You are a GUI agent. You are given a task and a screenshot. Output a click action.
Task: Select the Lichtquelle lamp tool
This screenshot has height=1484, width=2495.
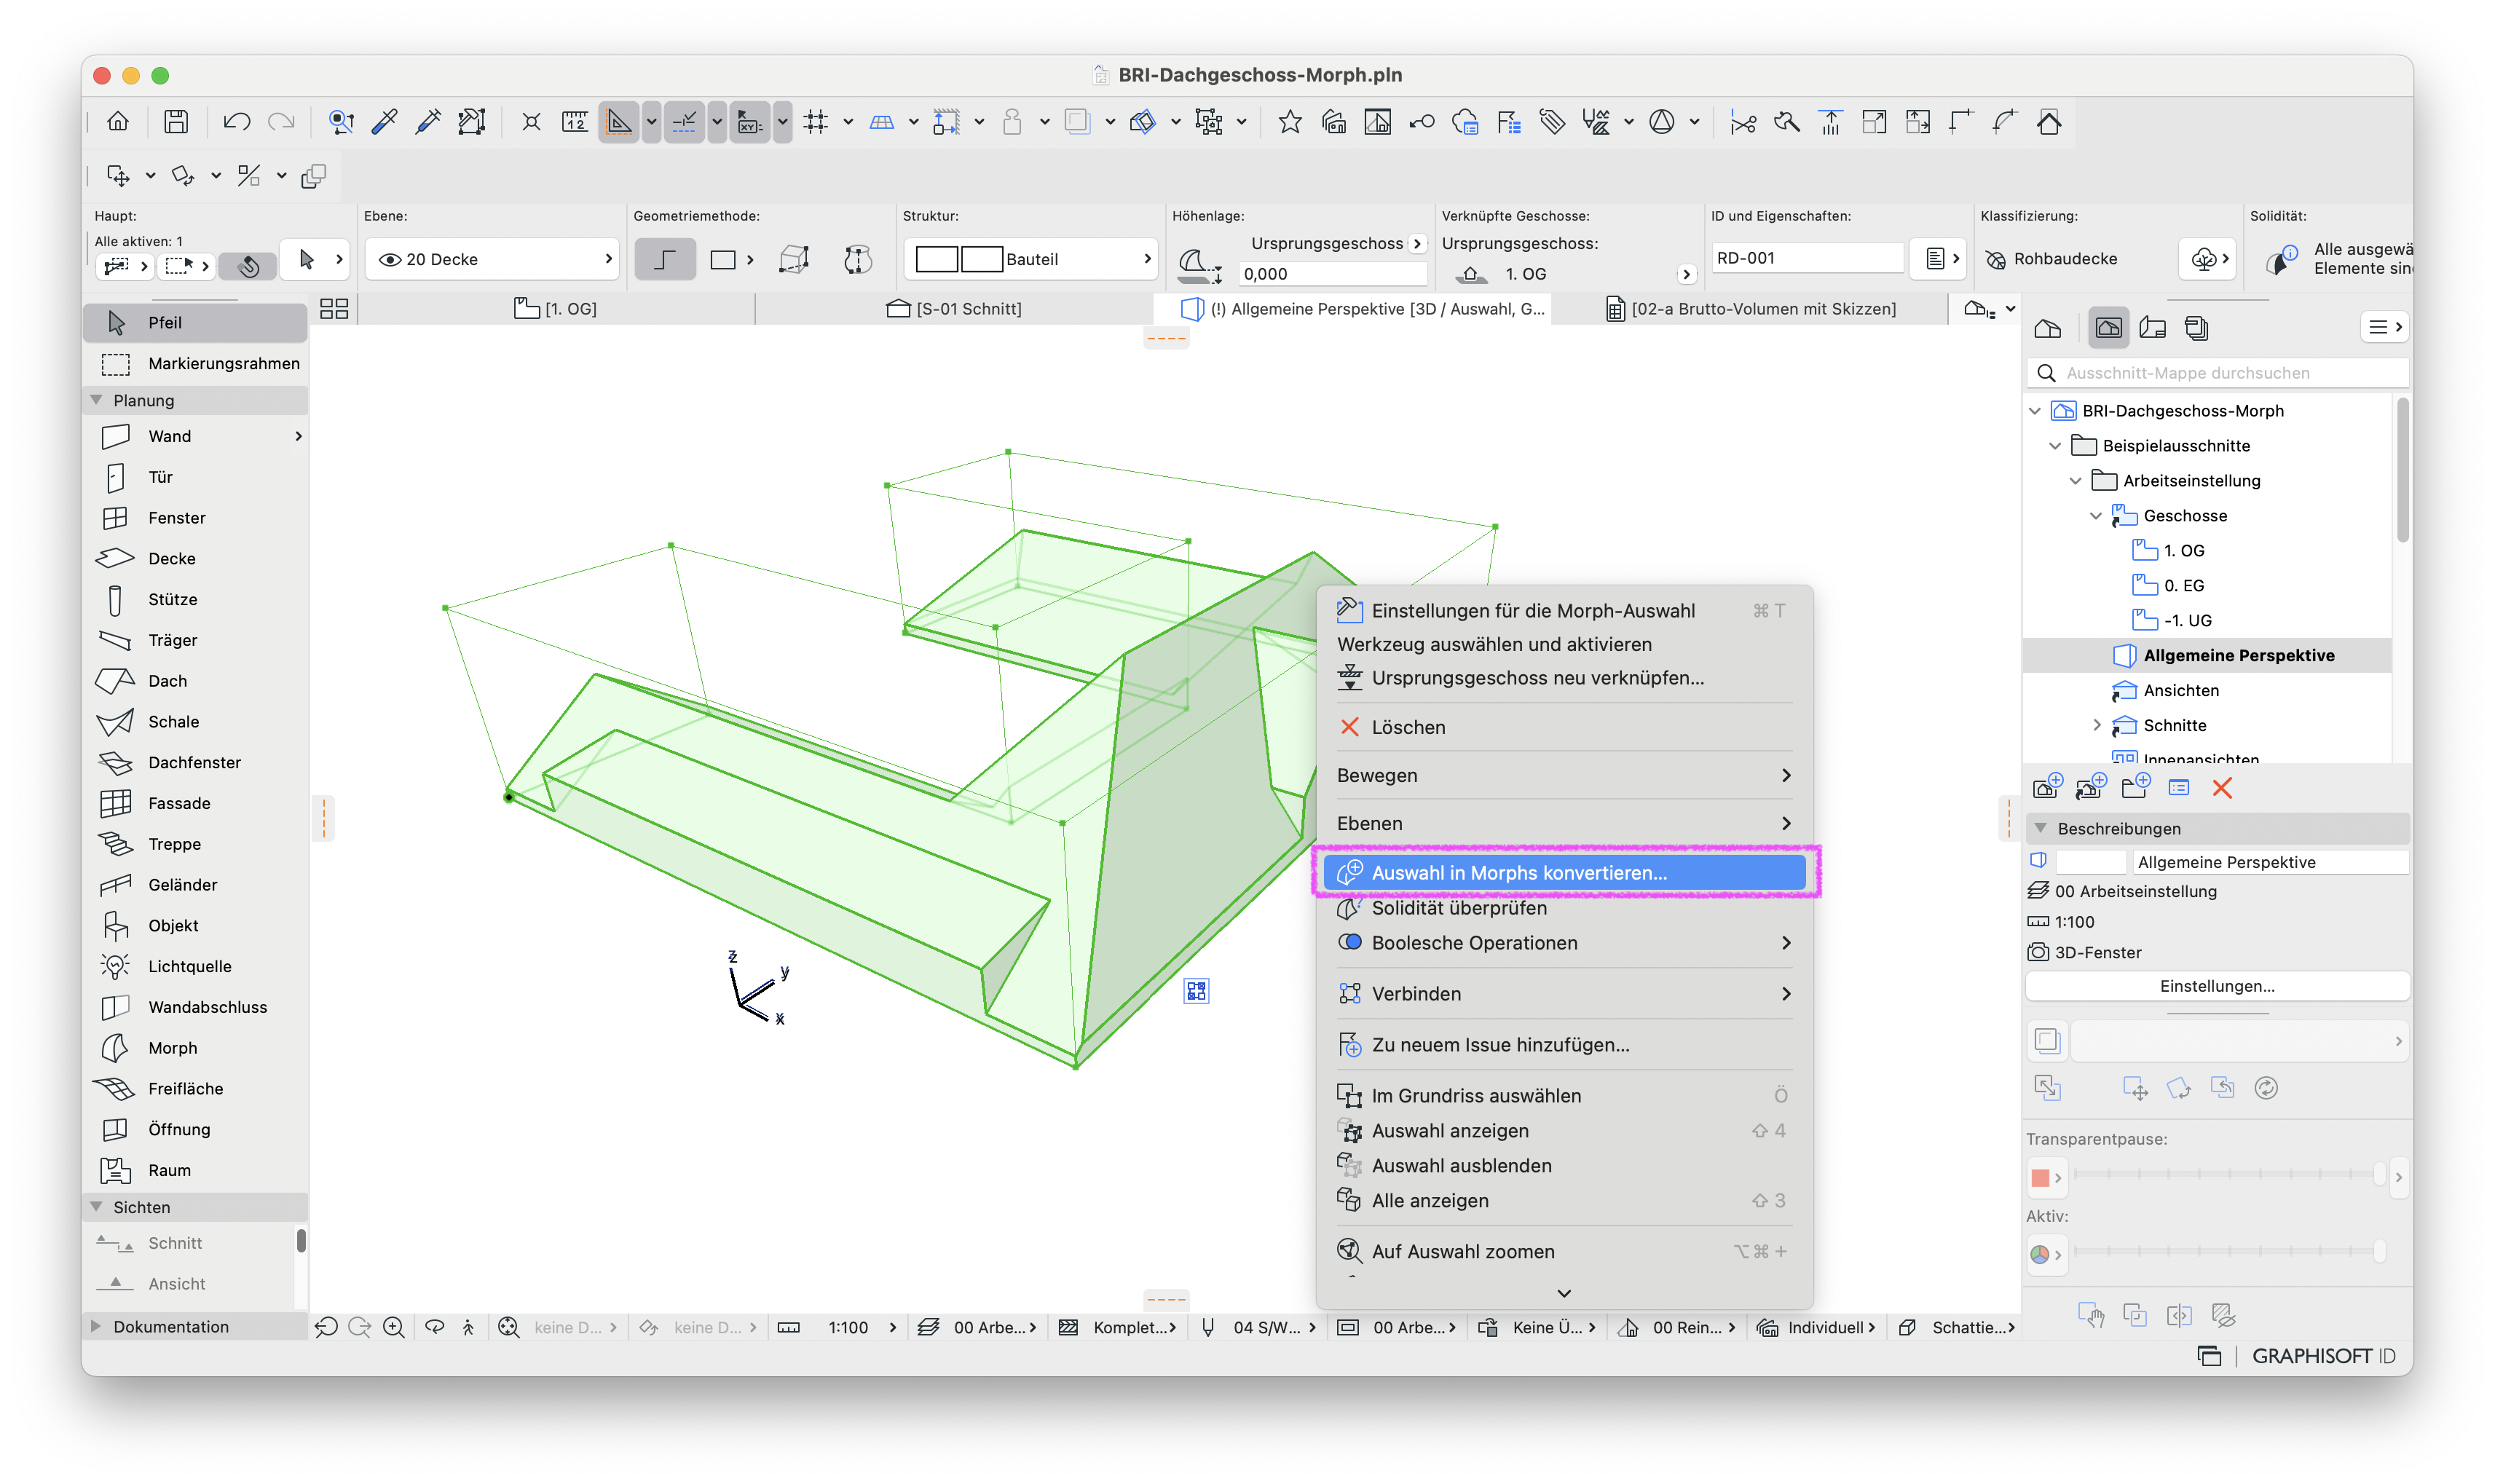tap(195, 966)
